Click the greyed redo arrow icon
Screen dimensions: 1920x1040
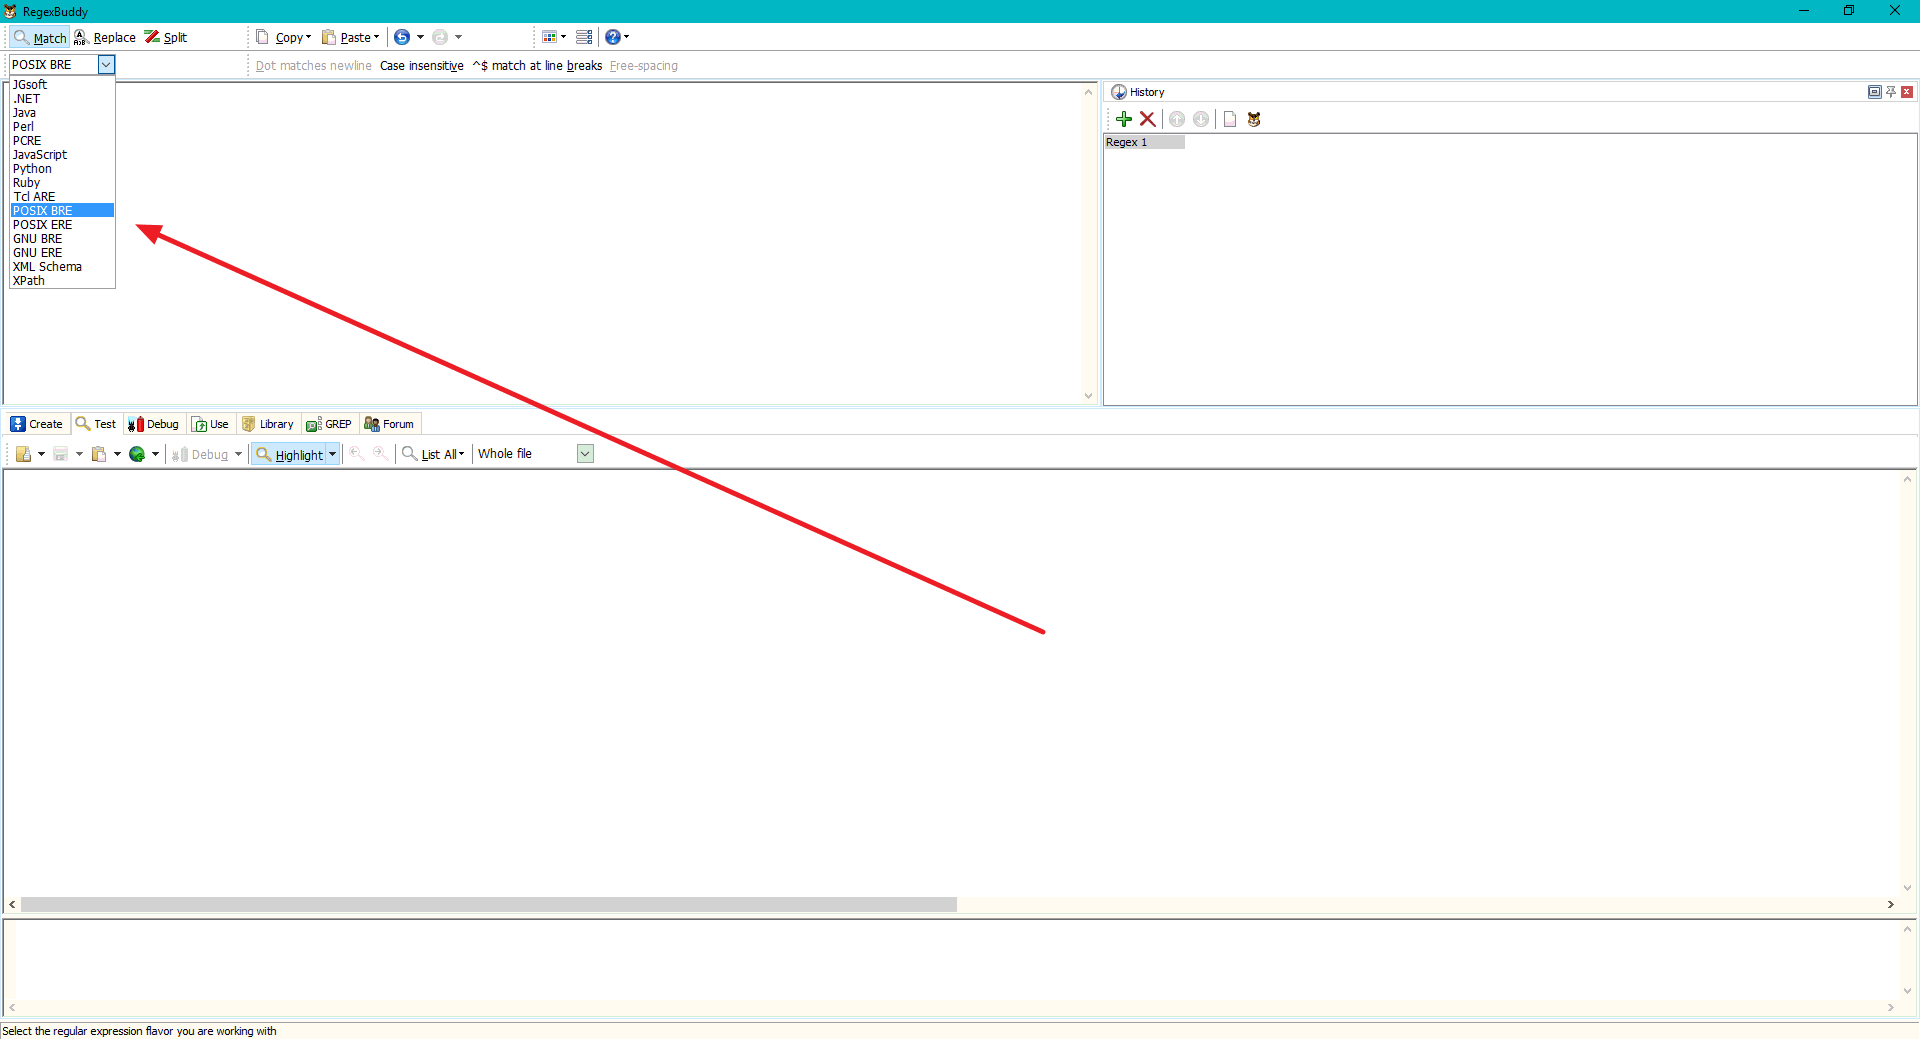(440, 37)
